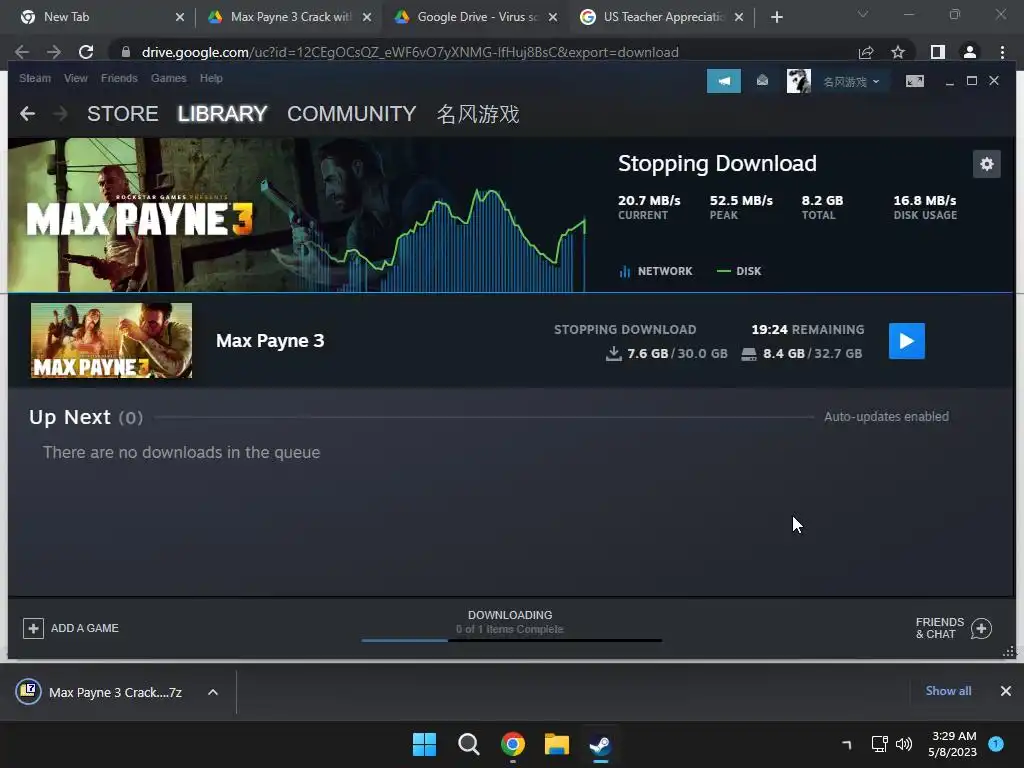
Task: Open the Steam menu
Action: [x=35, y=78]
